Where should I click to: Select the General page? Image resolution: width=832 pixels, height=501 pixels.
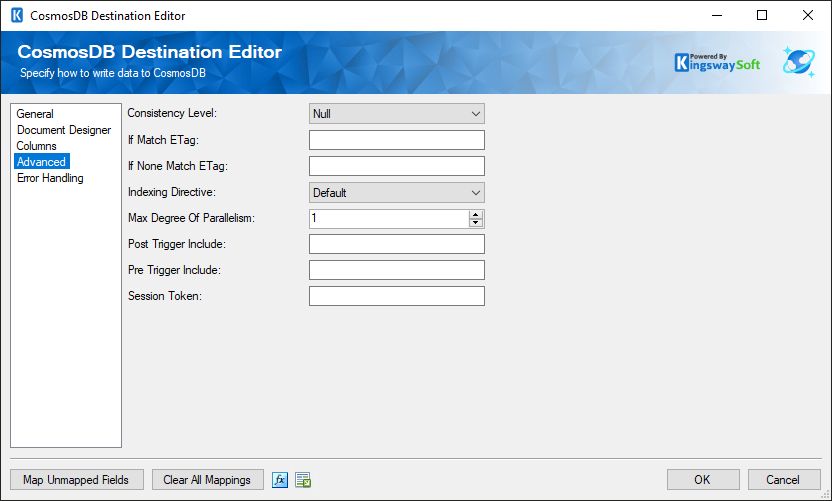pyautogui.click(x=35, y=114)
